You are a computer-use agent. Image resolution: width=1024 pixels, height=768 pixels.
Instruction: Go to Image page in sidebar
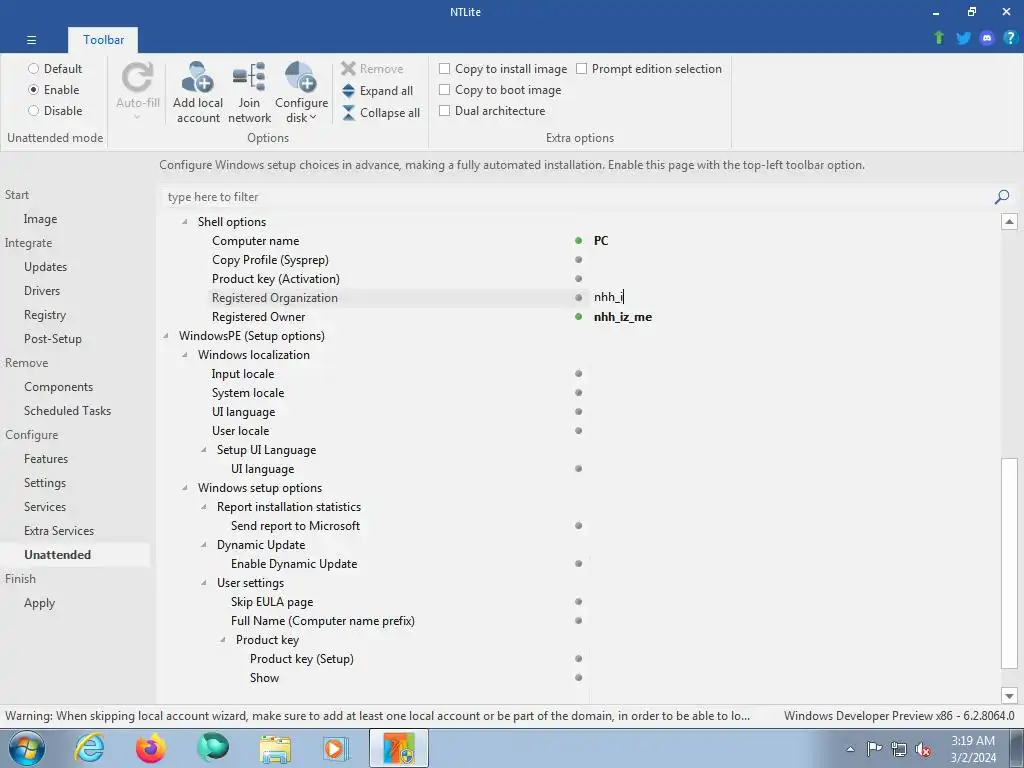click(40, 219)
